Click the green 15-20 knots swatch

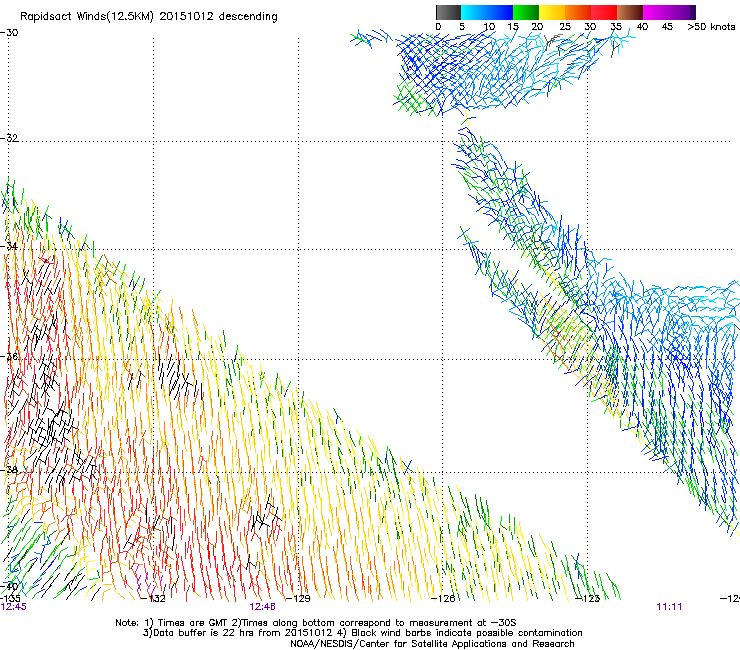pos(526,12)
